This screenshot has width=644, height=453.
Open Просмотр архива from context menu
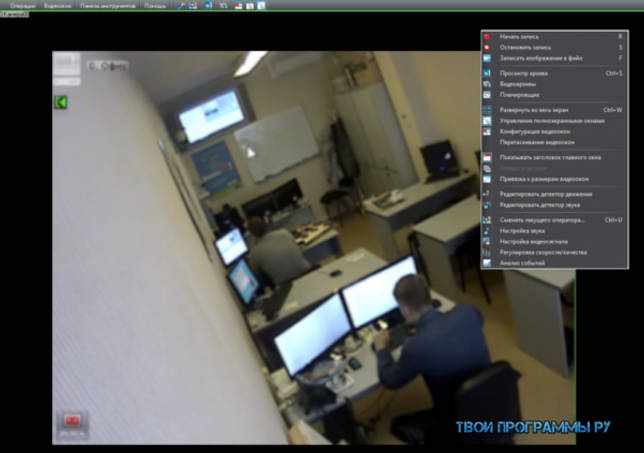554,74
